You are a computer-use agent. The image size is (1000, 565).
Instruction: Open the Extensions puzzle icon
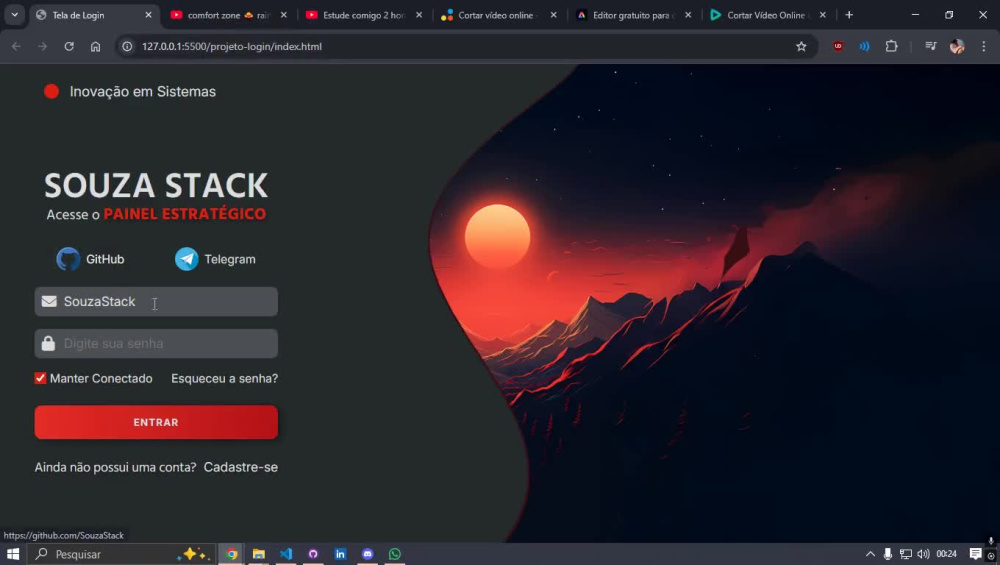click(892, 46)
